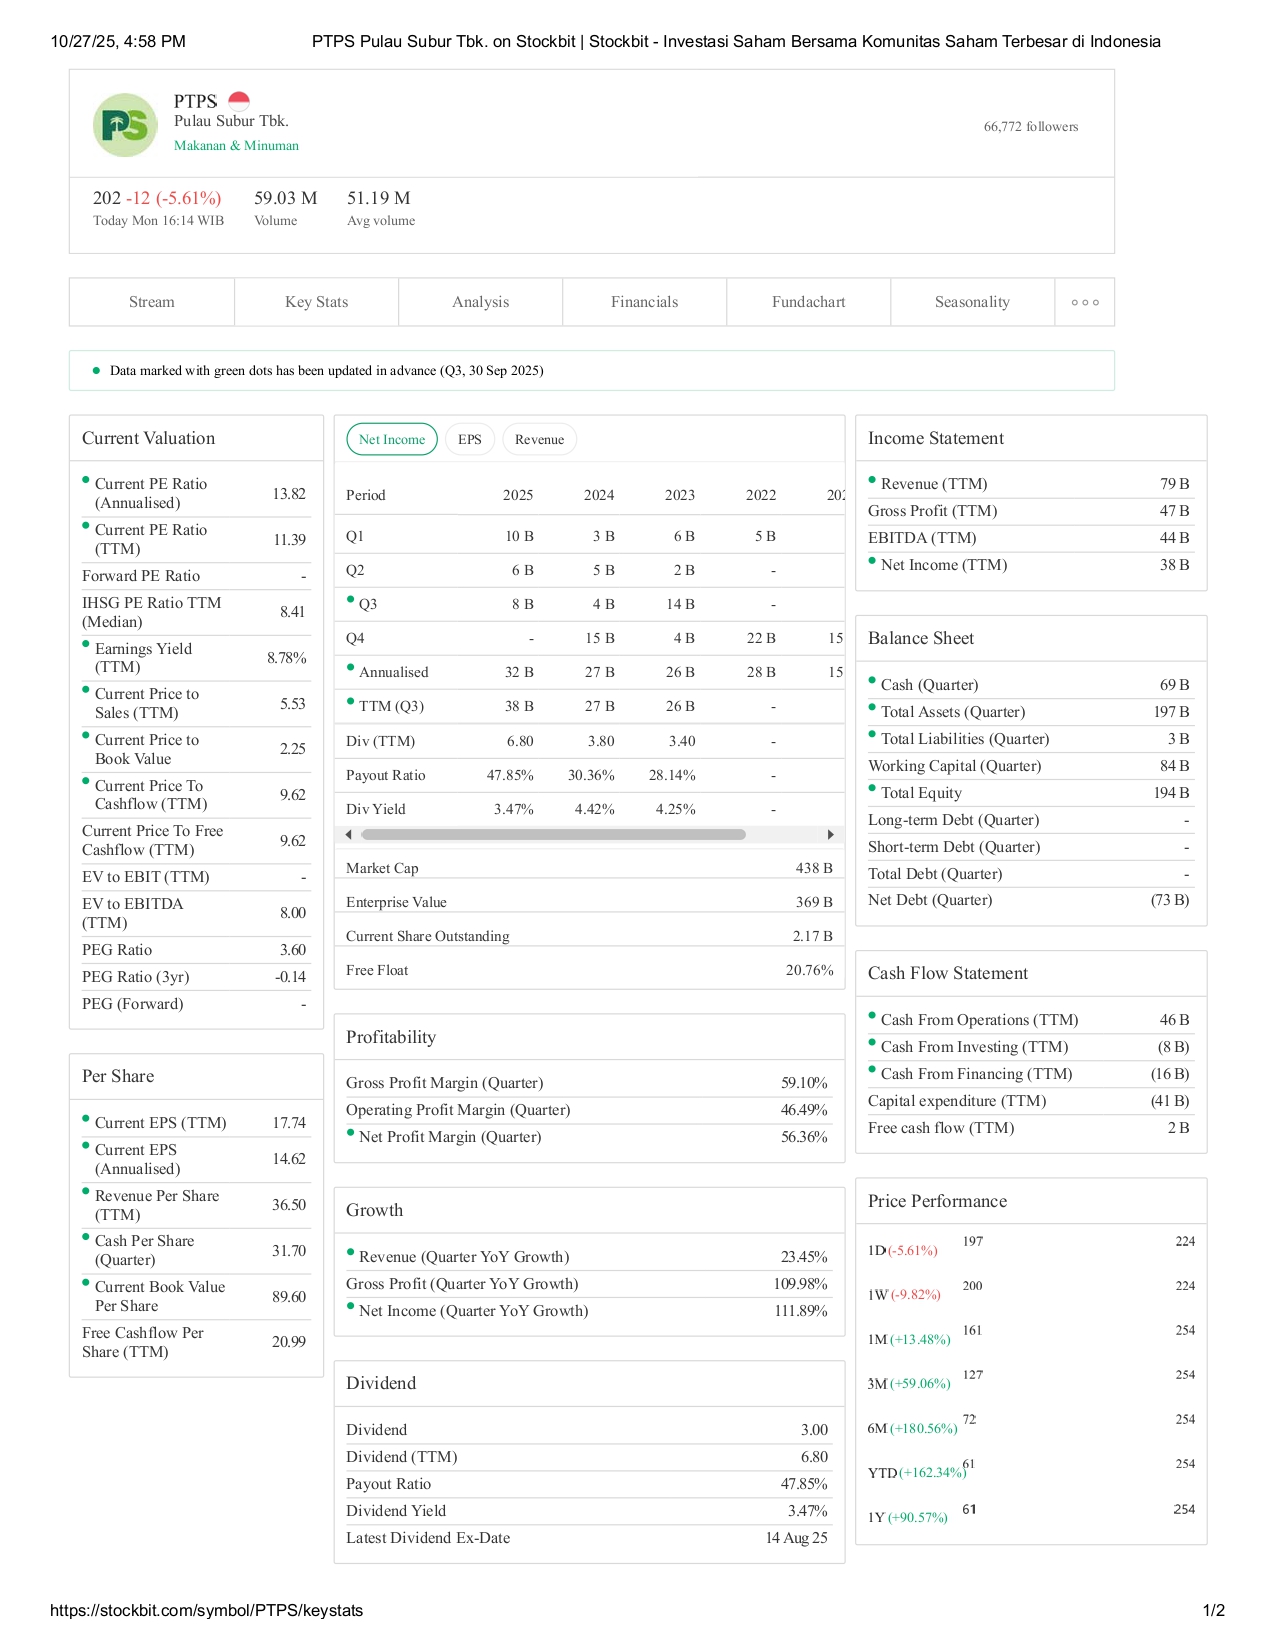
Task: Click the Cash From Operations (TTM) row
Action: pyautogui.click(x=1030, y=1020)
